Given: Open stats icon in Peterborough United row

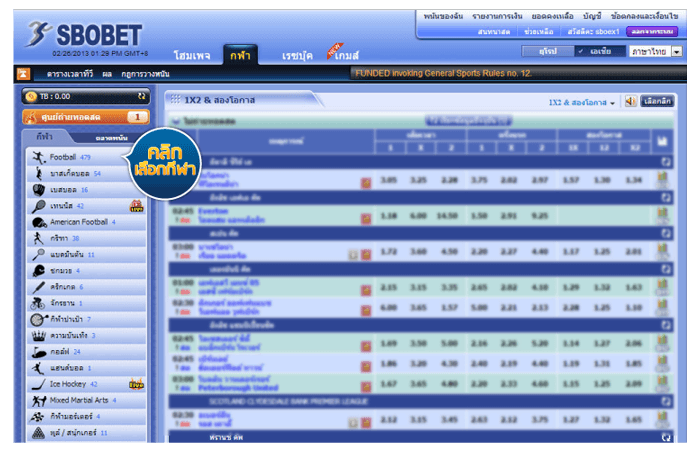Looking at the screenshot, I should pos(662,383).
